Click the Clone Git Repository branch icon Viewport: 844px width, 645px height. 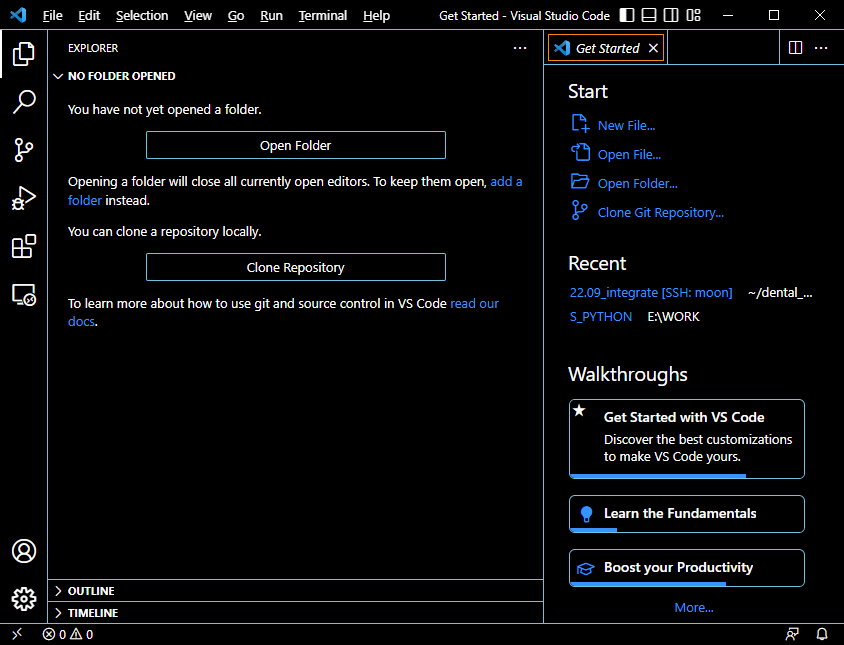[579, 211]
